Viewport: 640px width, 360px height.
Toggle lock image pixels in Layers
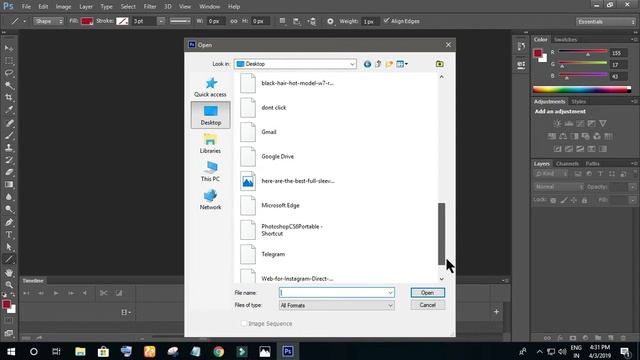pyautogui.click(x=564, y=200)
